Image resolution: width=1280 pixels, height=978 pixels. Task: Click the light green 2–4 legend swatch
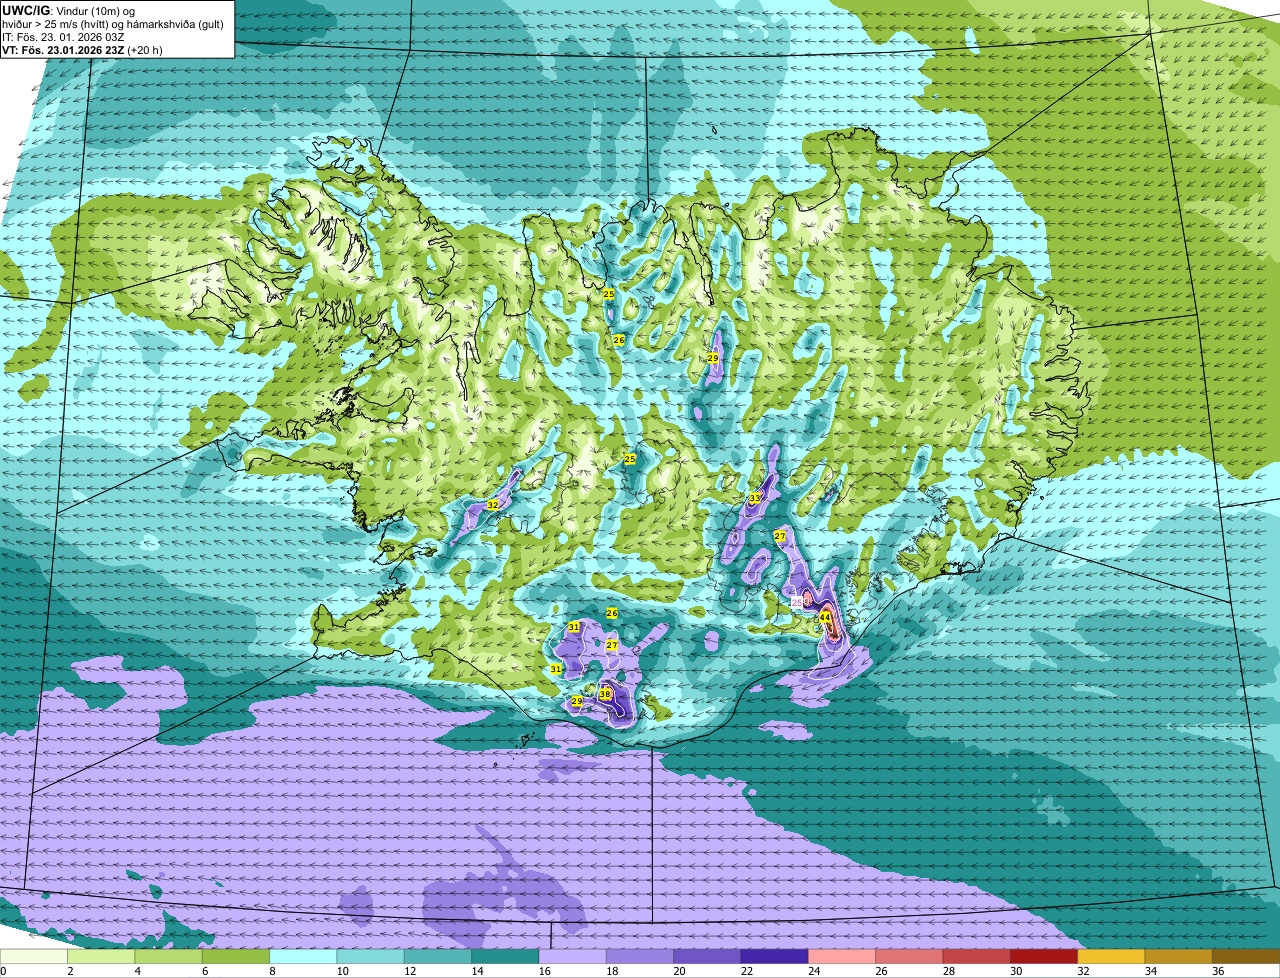coord(101,956)
